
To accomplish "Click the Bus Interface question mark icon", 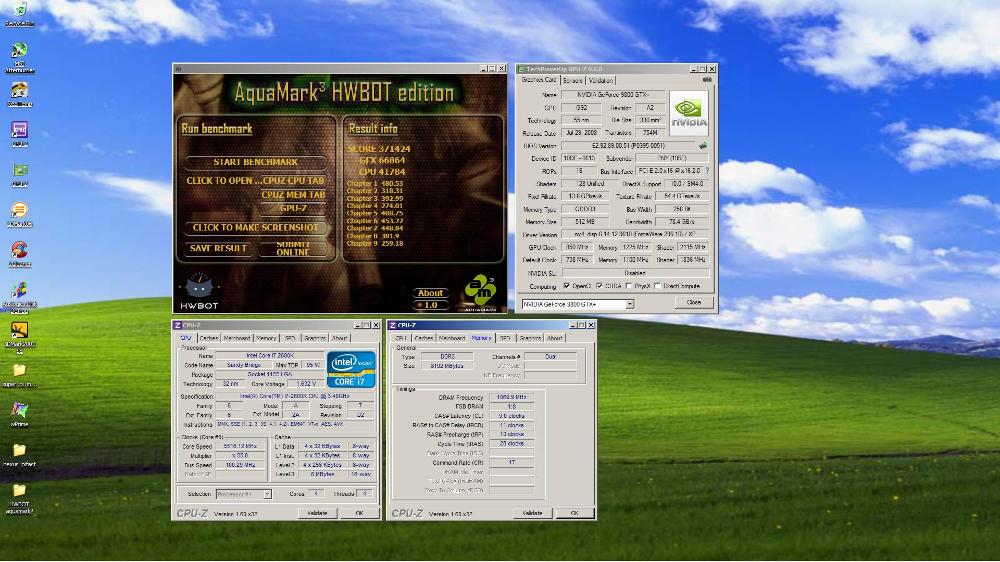I will click(x=707, y=171).
